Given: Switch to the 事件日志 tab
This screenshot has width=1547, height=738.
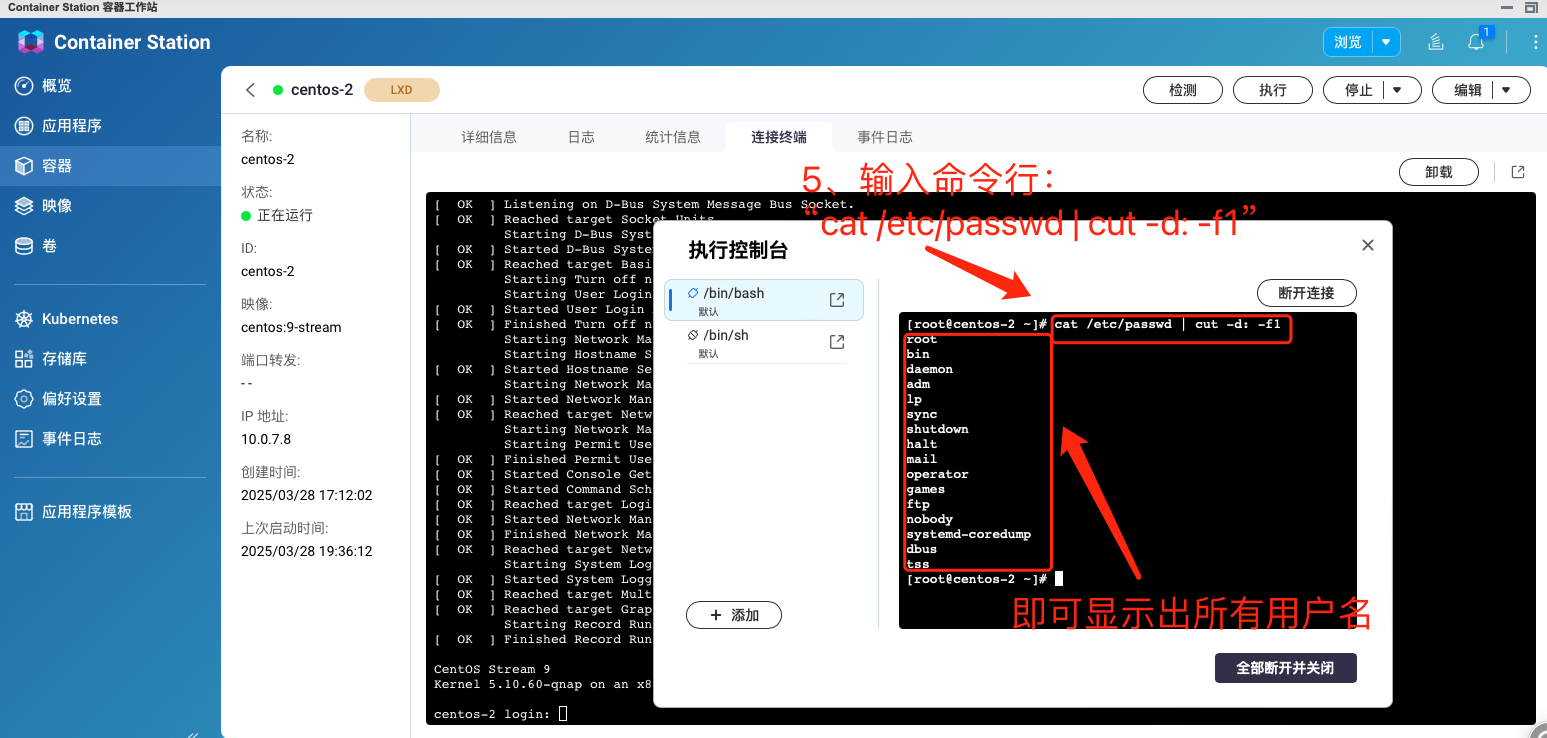Looking at the screenshot, I should 885,137.
